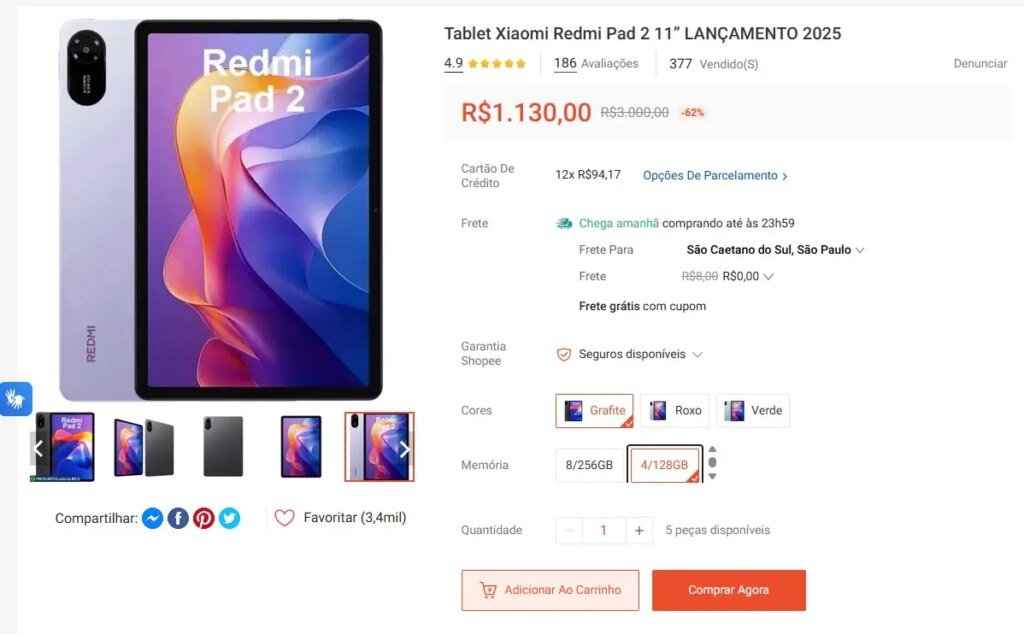Expand the São Caetano do Sul location dropdown

coord(775,250)
